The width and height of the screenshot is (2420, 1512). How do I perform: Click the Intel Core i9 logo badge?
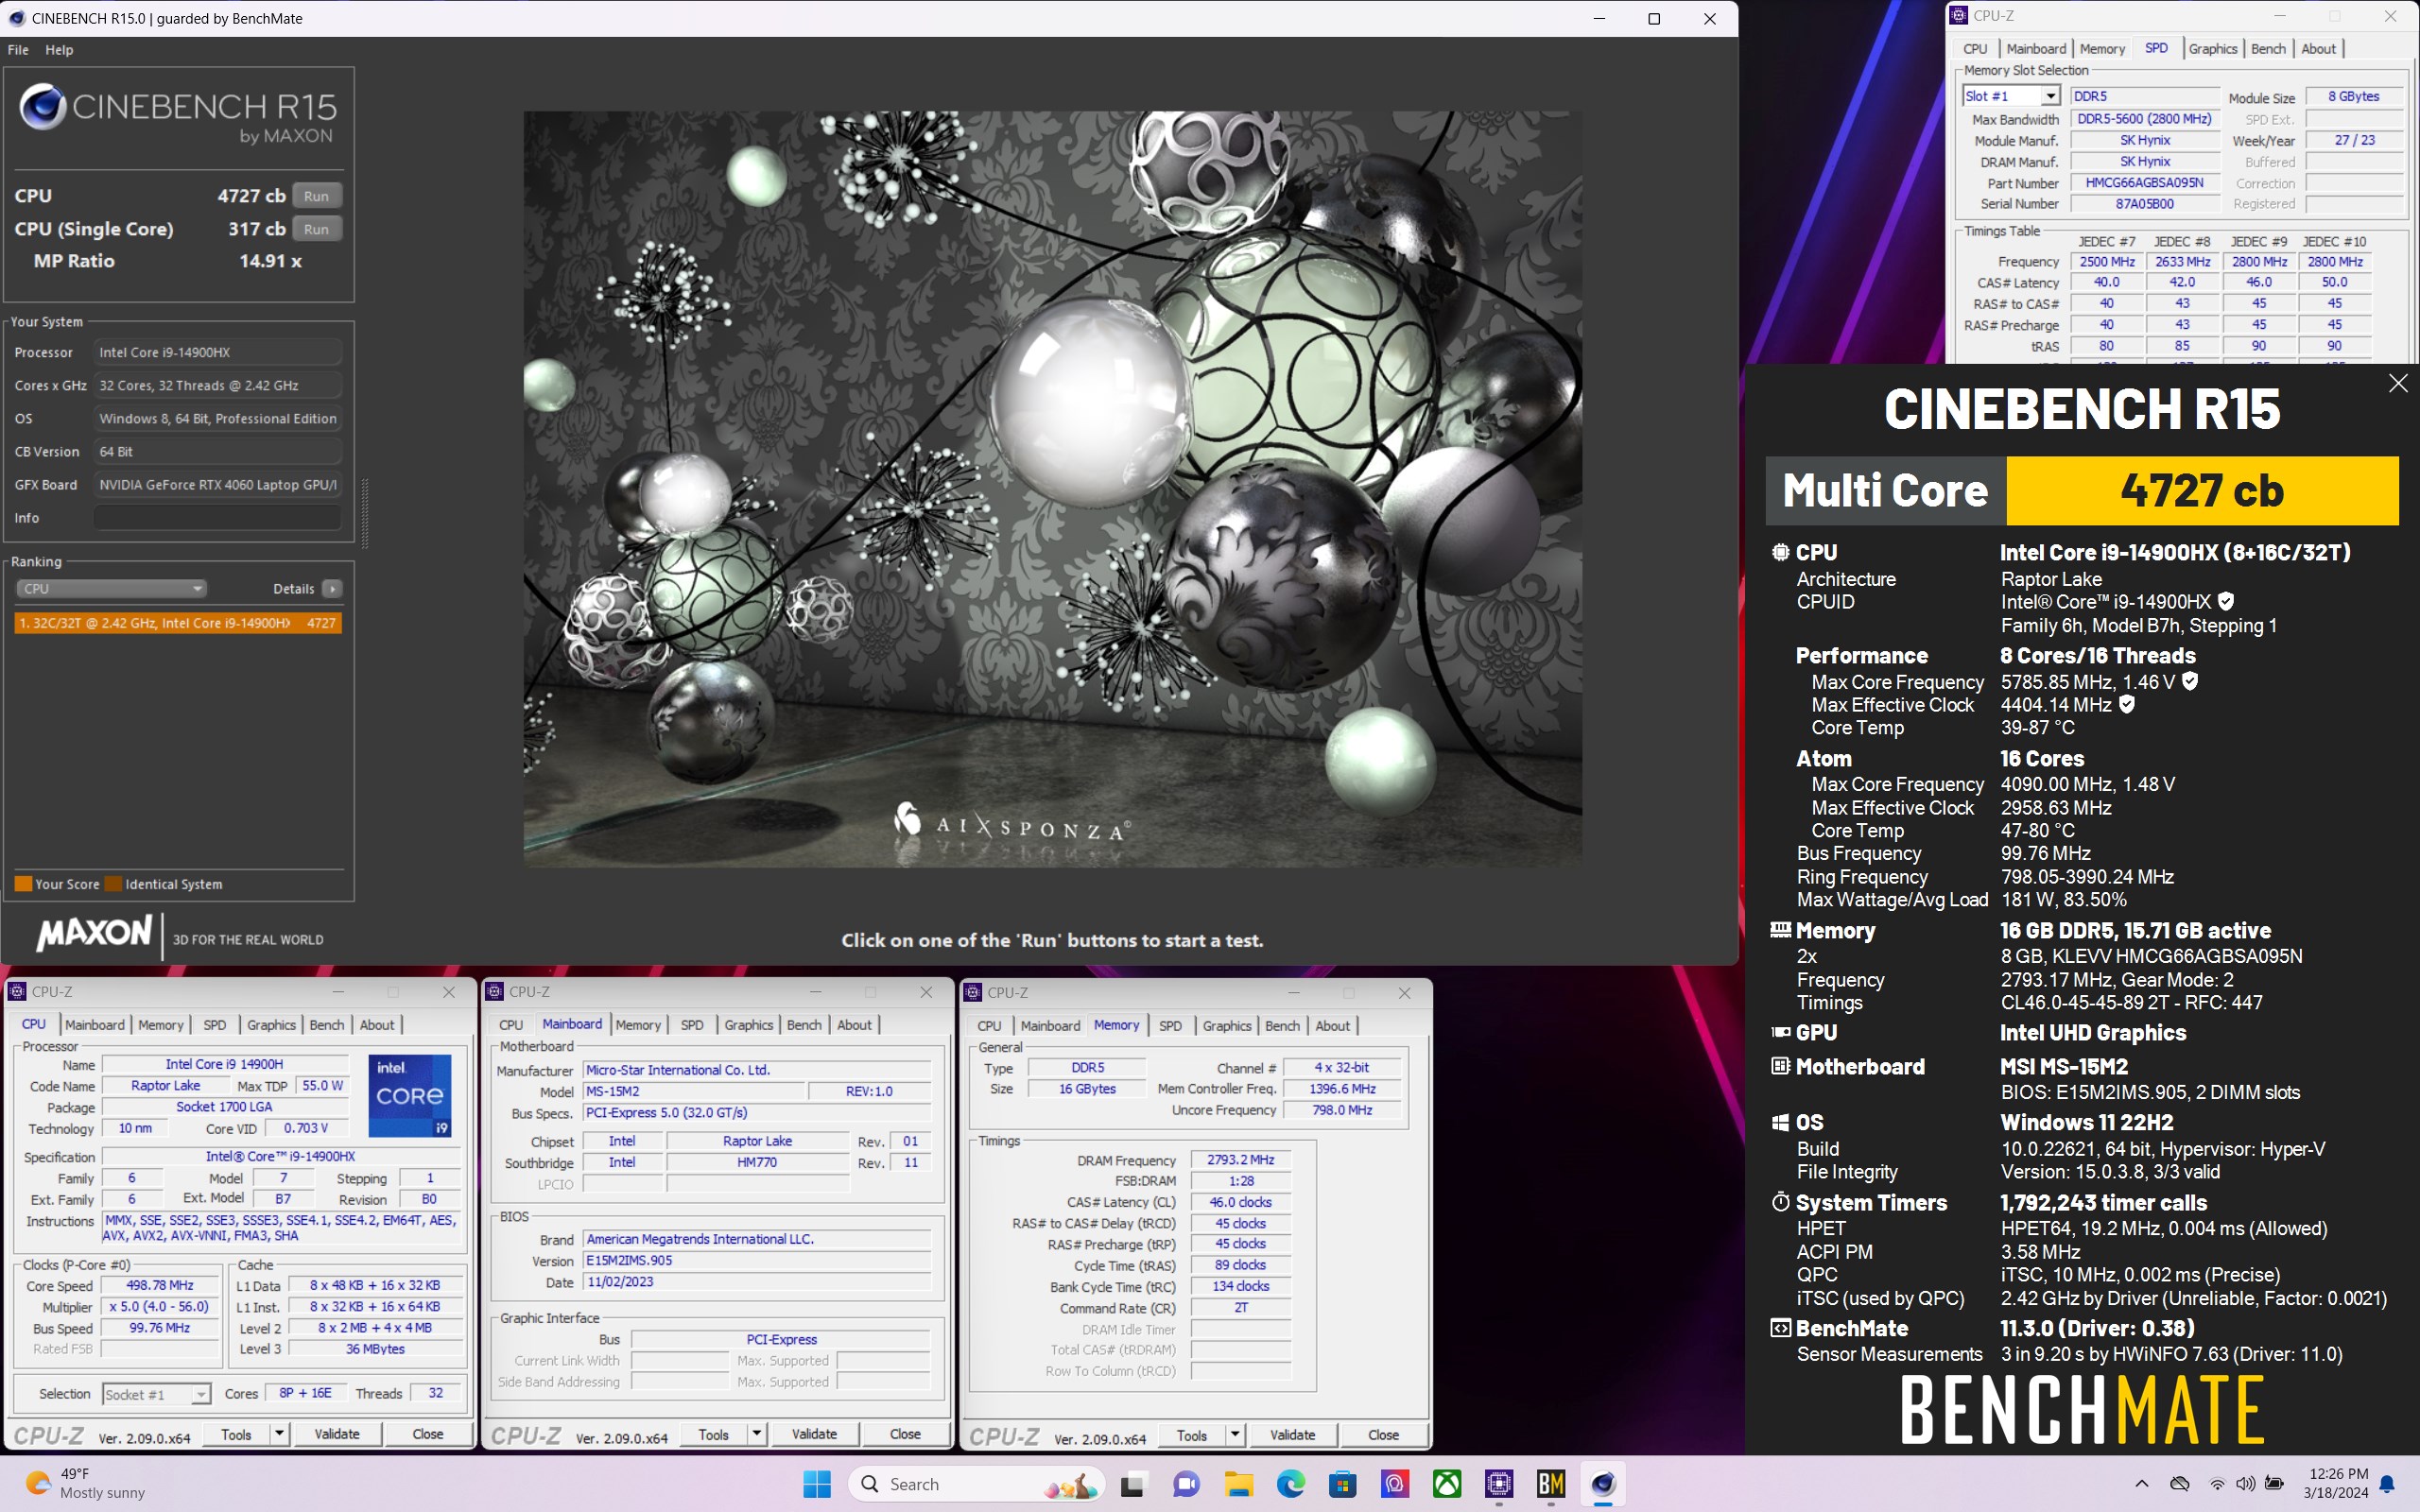(410, 1096)
